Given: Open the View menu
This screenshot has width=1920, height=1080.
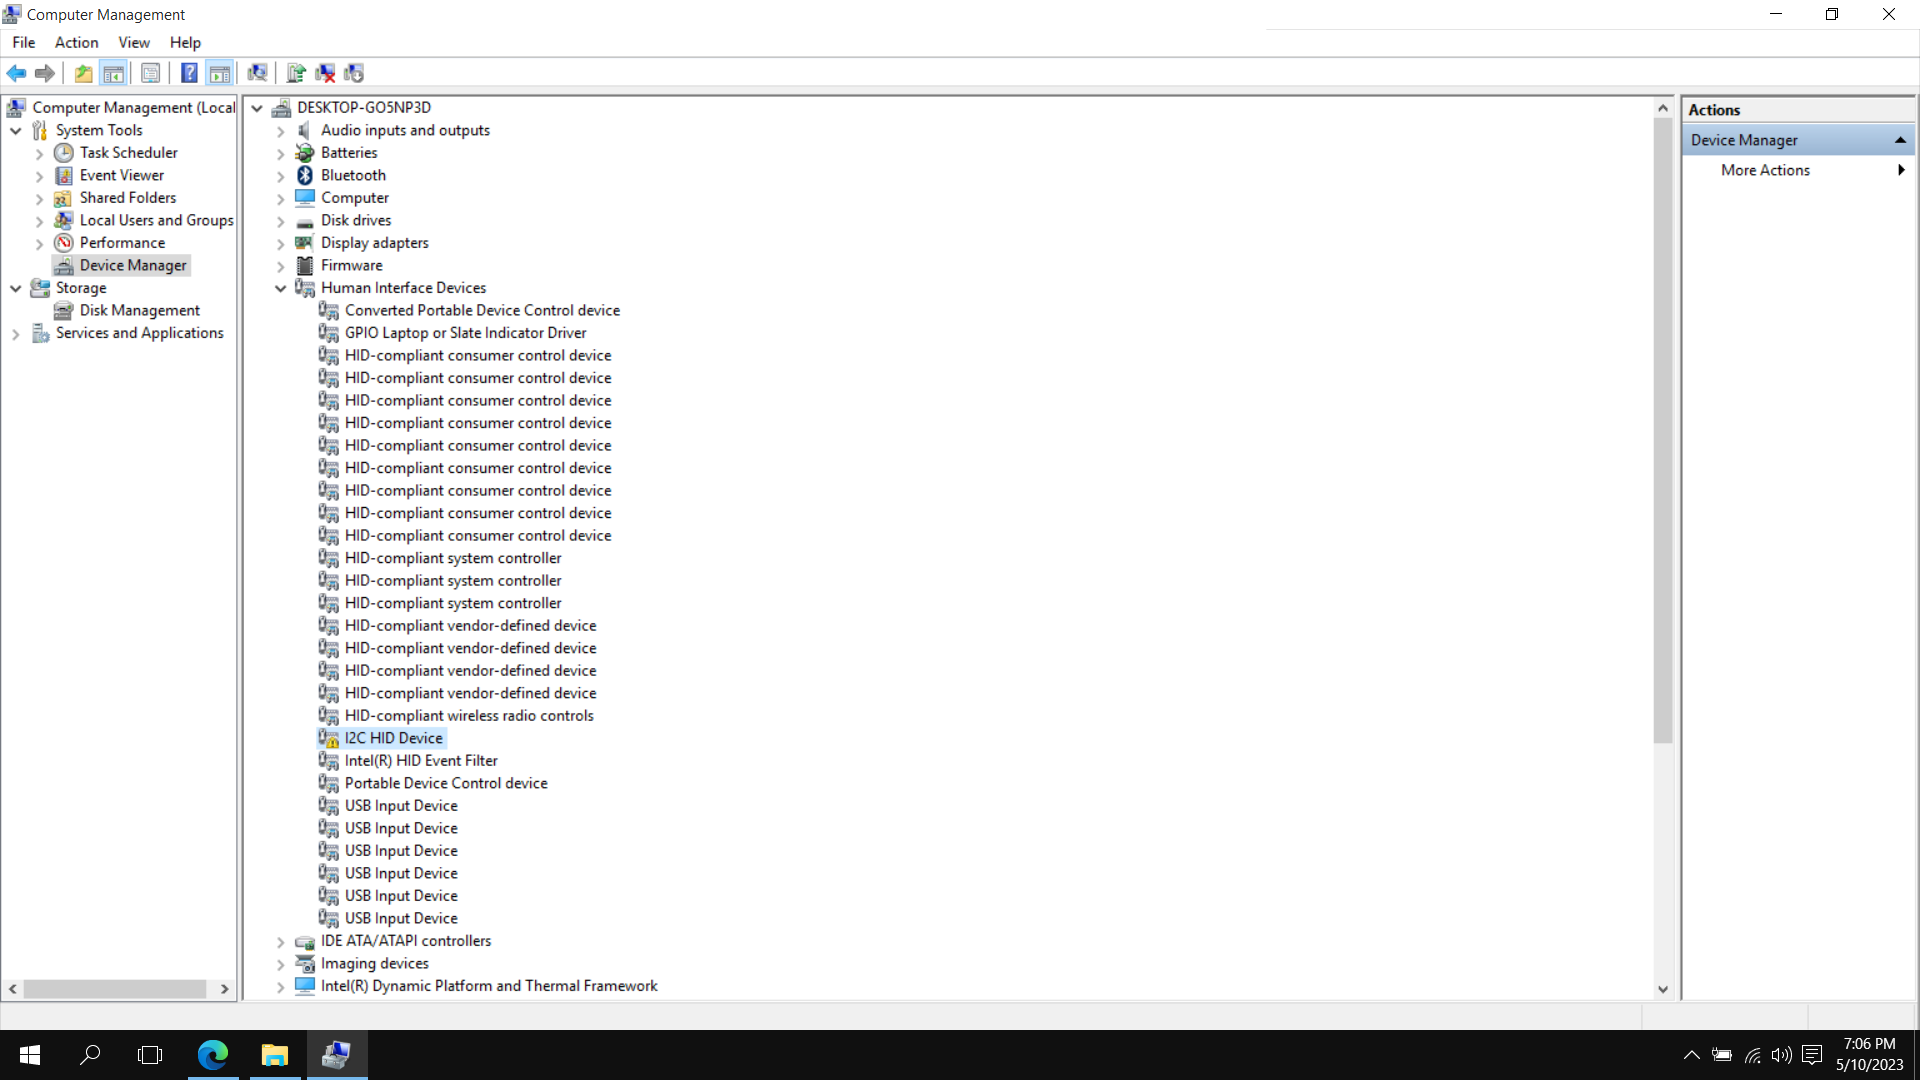Looking at the screenshot, I should coord(133,42).
